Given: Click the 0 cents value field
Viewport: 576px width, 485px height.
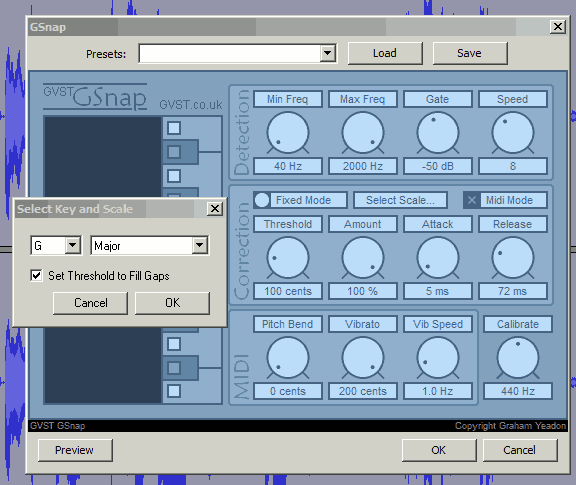Looking at the screenshot, I should tap(288, 391).
